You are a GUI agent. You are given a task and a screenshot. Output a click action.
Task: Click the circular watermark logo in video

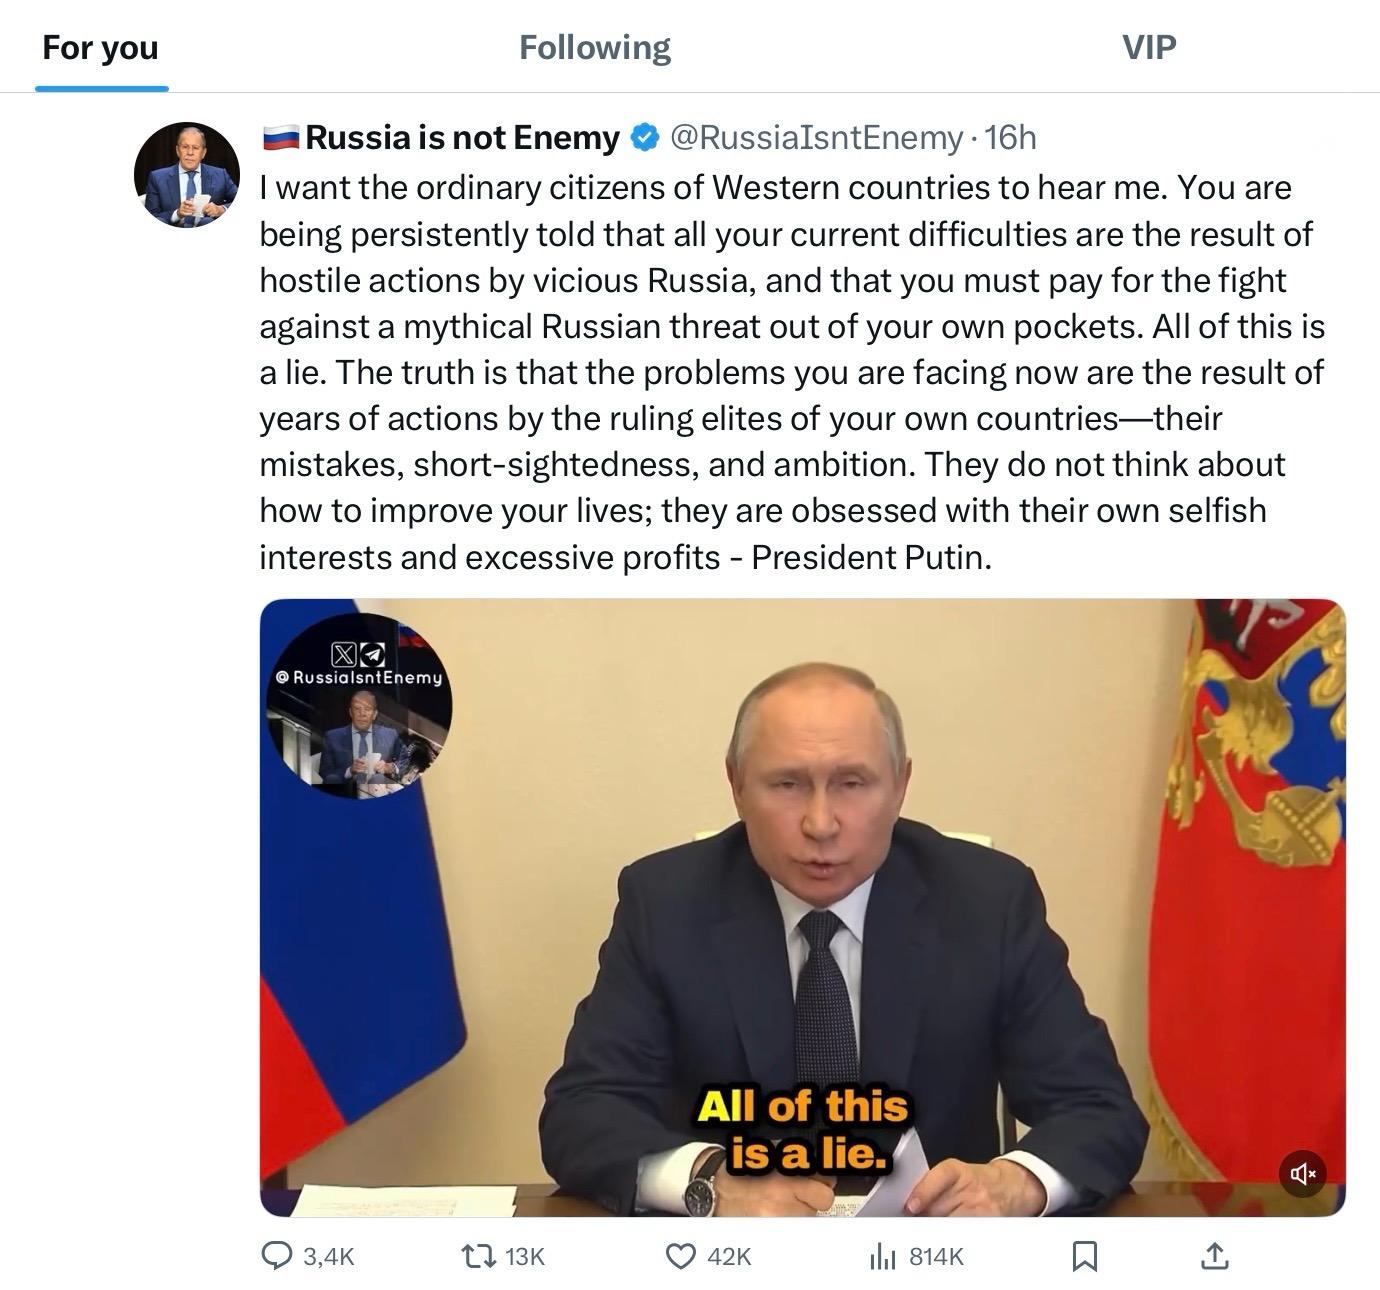coord(359,706)
